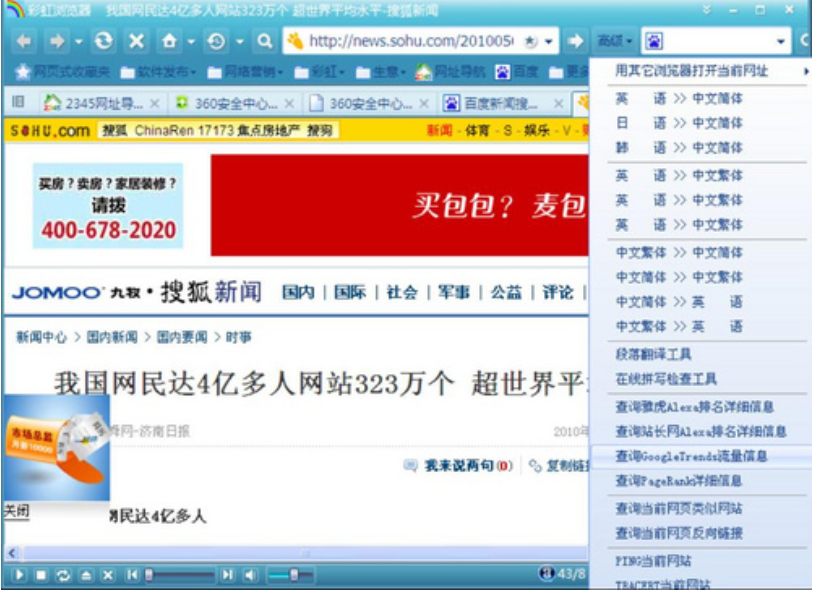
Task: Select 查询PageRank详细信息 menu item
Action: (x=701, y=481)
